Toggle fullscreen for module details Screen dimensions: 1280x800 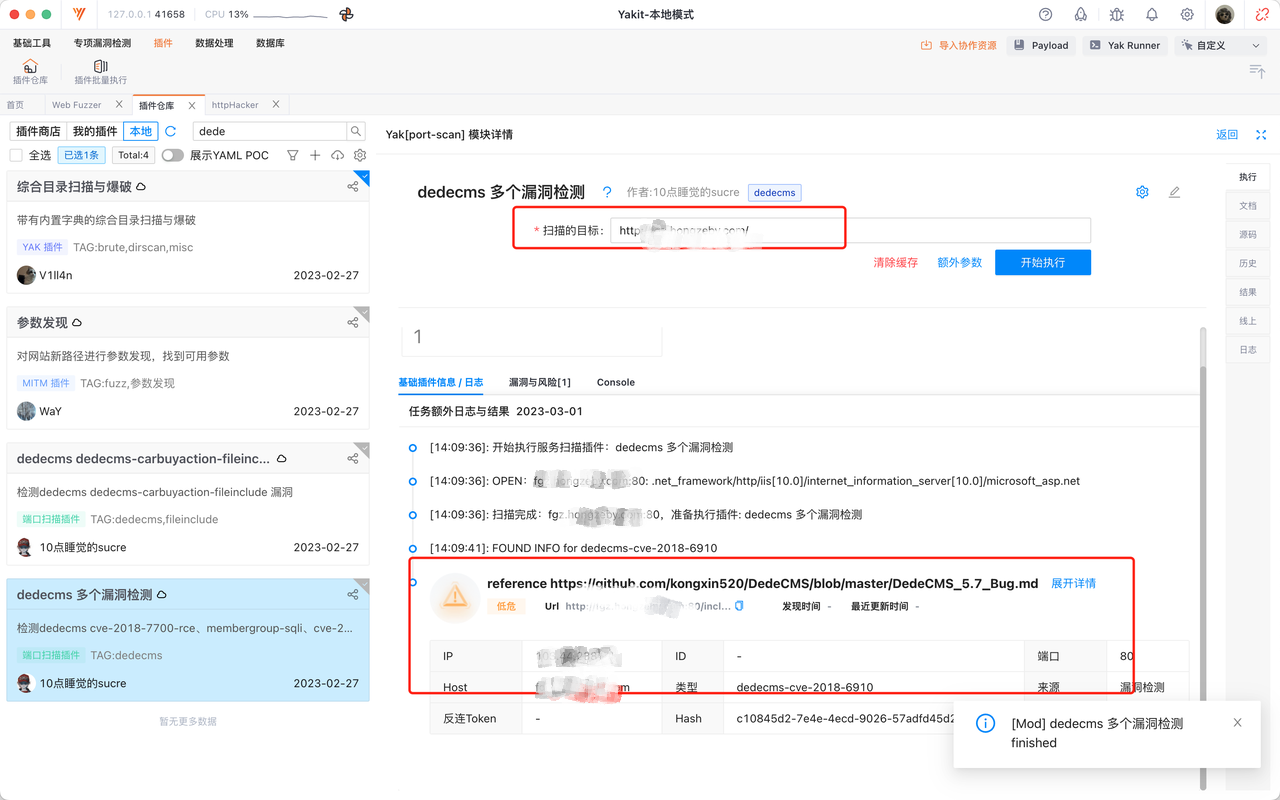1261,134
